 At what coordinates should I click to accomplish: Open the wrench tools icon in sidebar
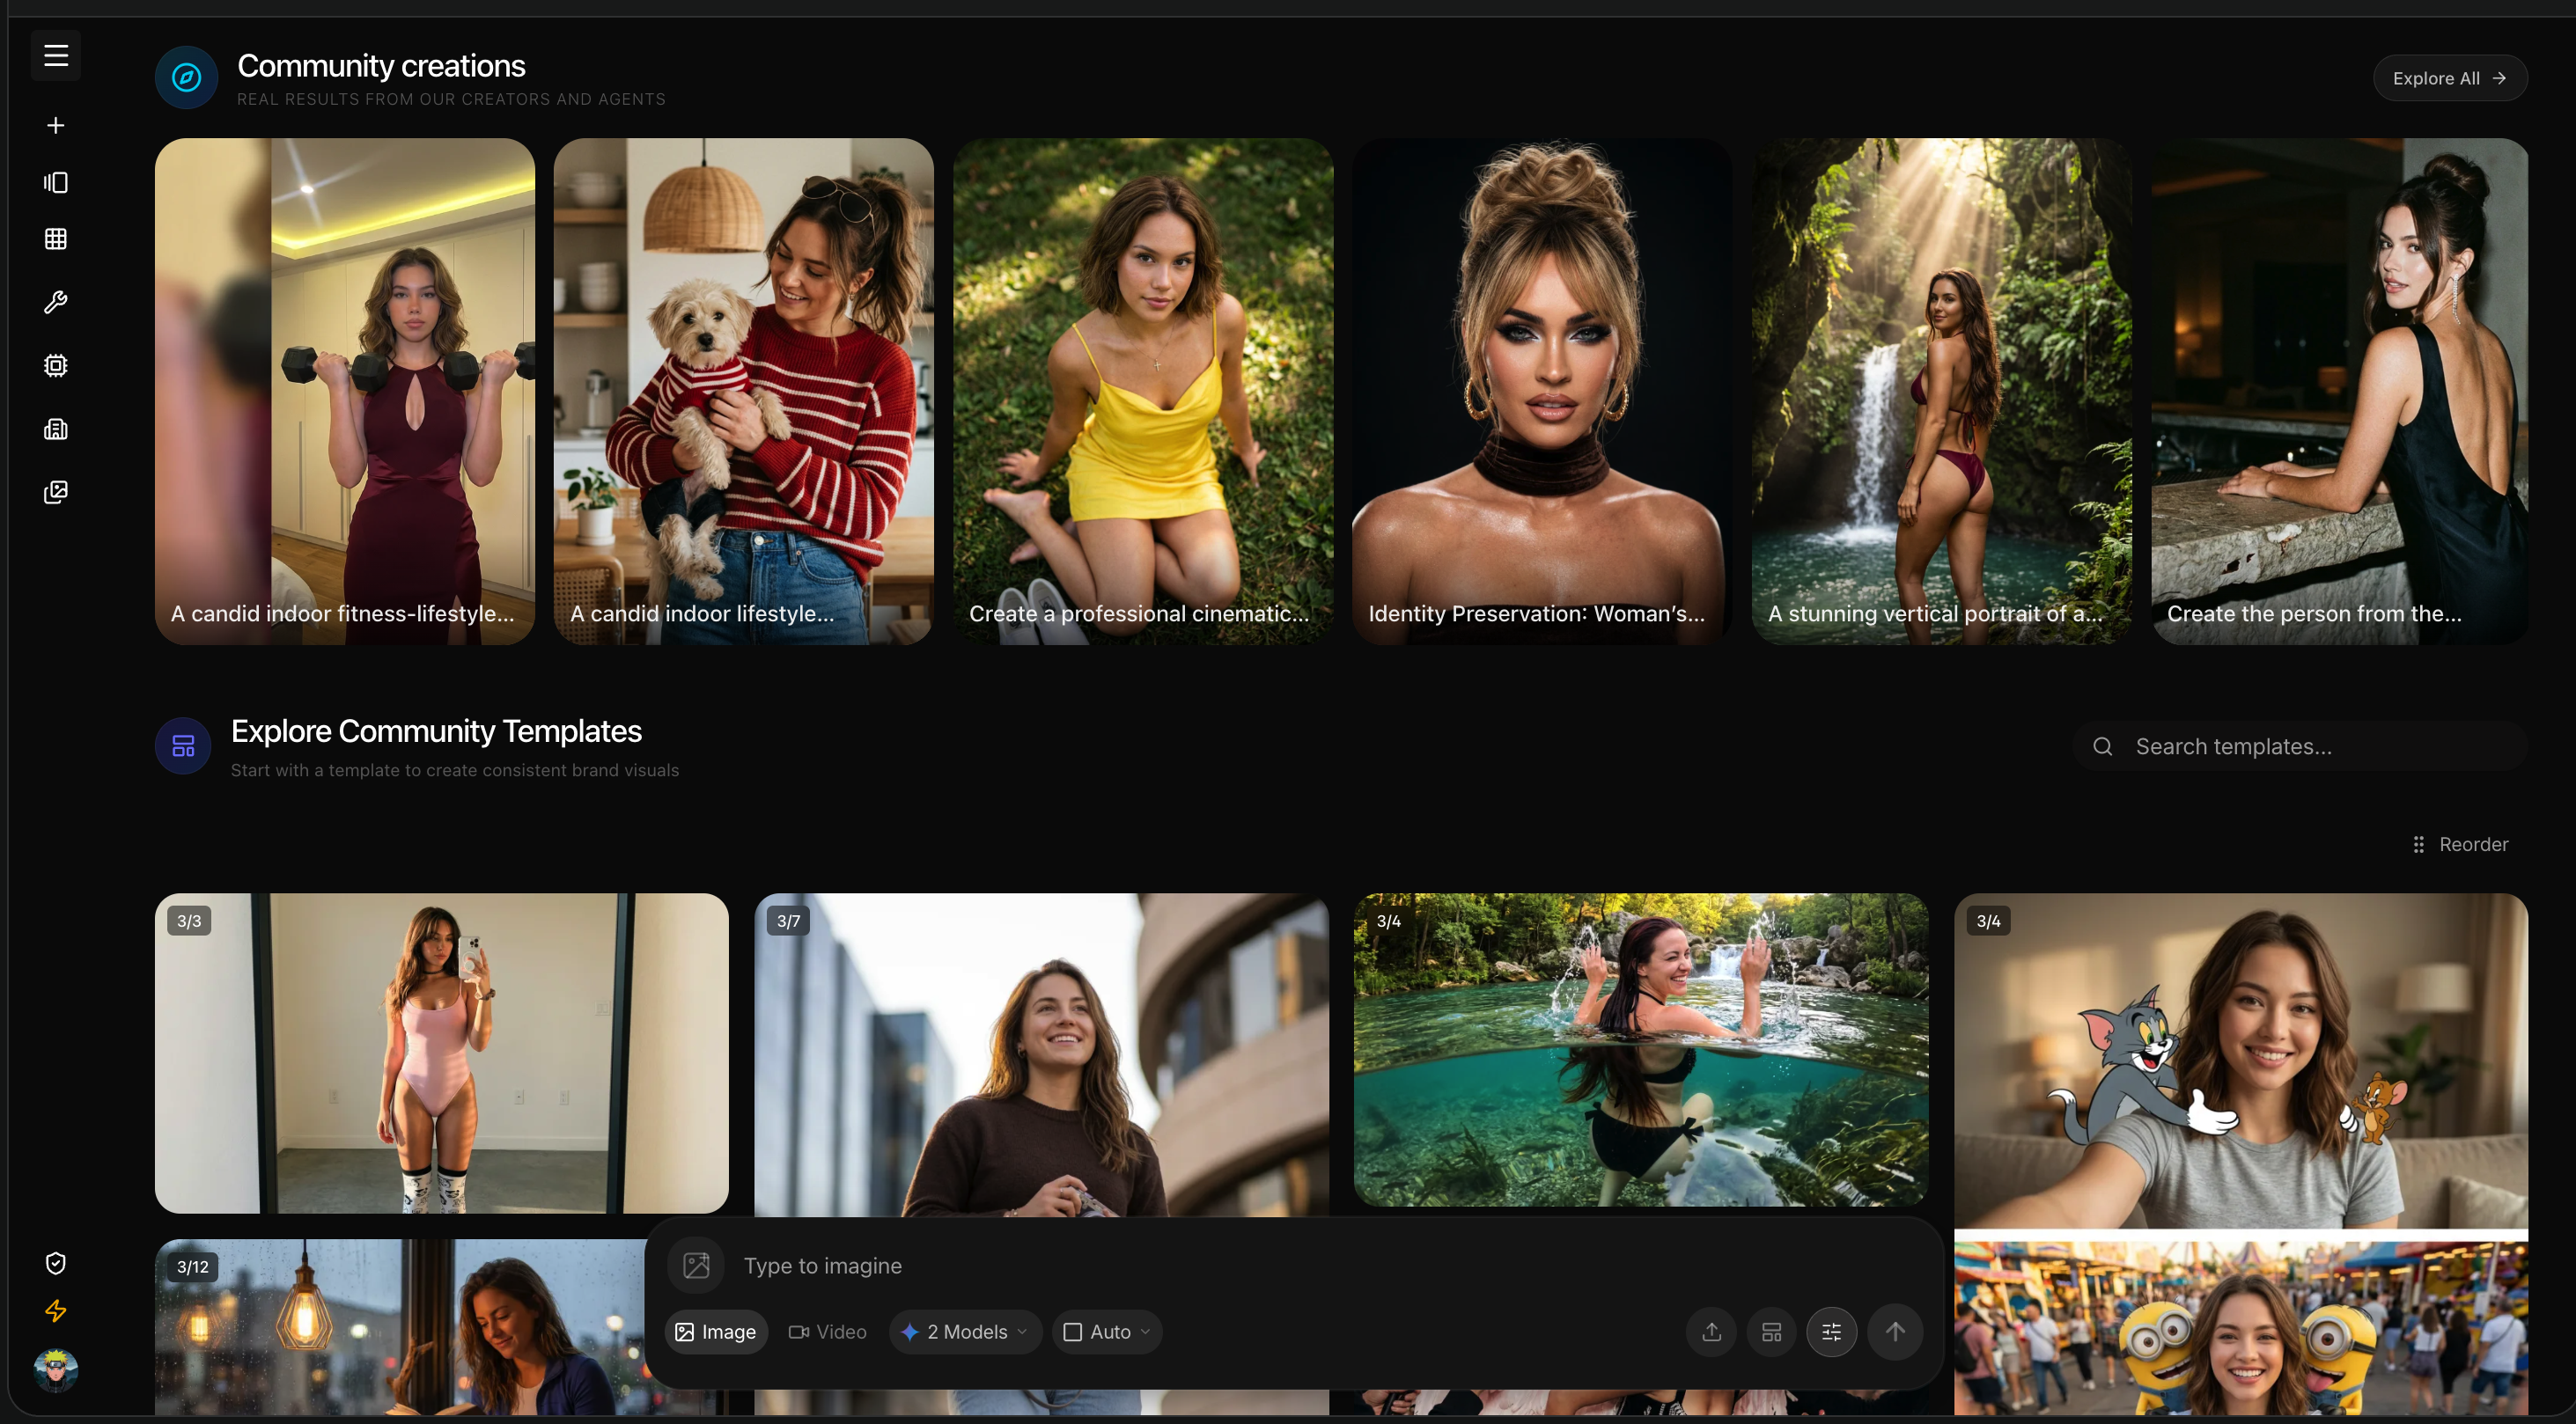point(56,302)
